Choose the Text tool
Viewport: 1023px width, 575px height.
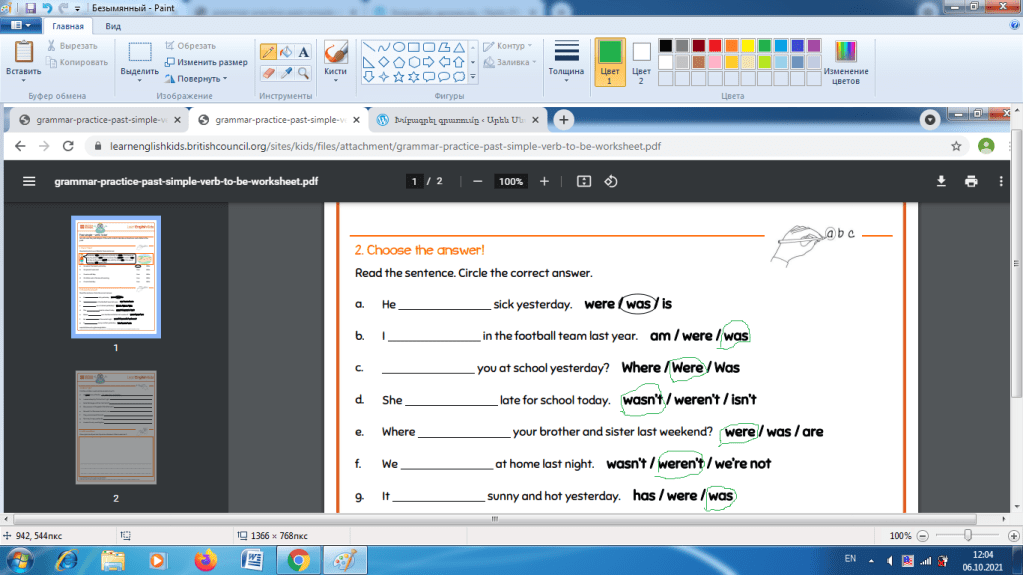303,52
